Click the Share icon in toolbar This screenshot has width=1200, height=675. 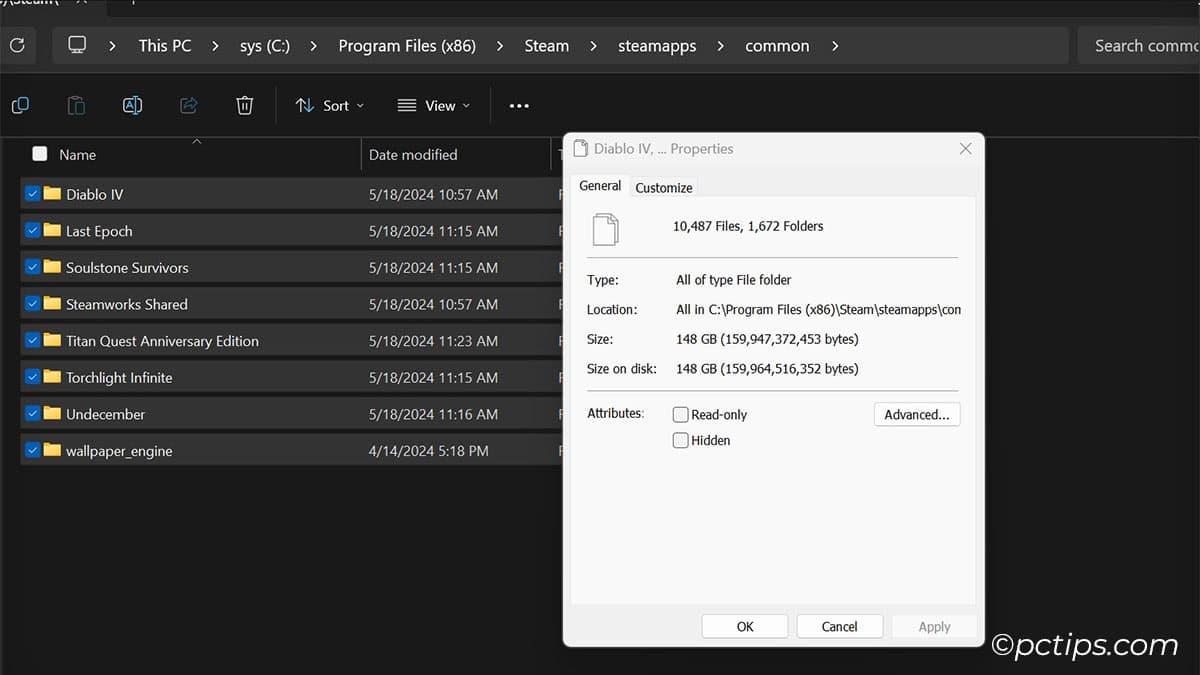[188, 105]
